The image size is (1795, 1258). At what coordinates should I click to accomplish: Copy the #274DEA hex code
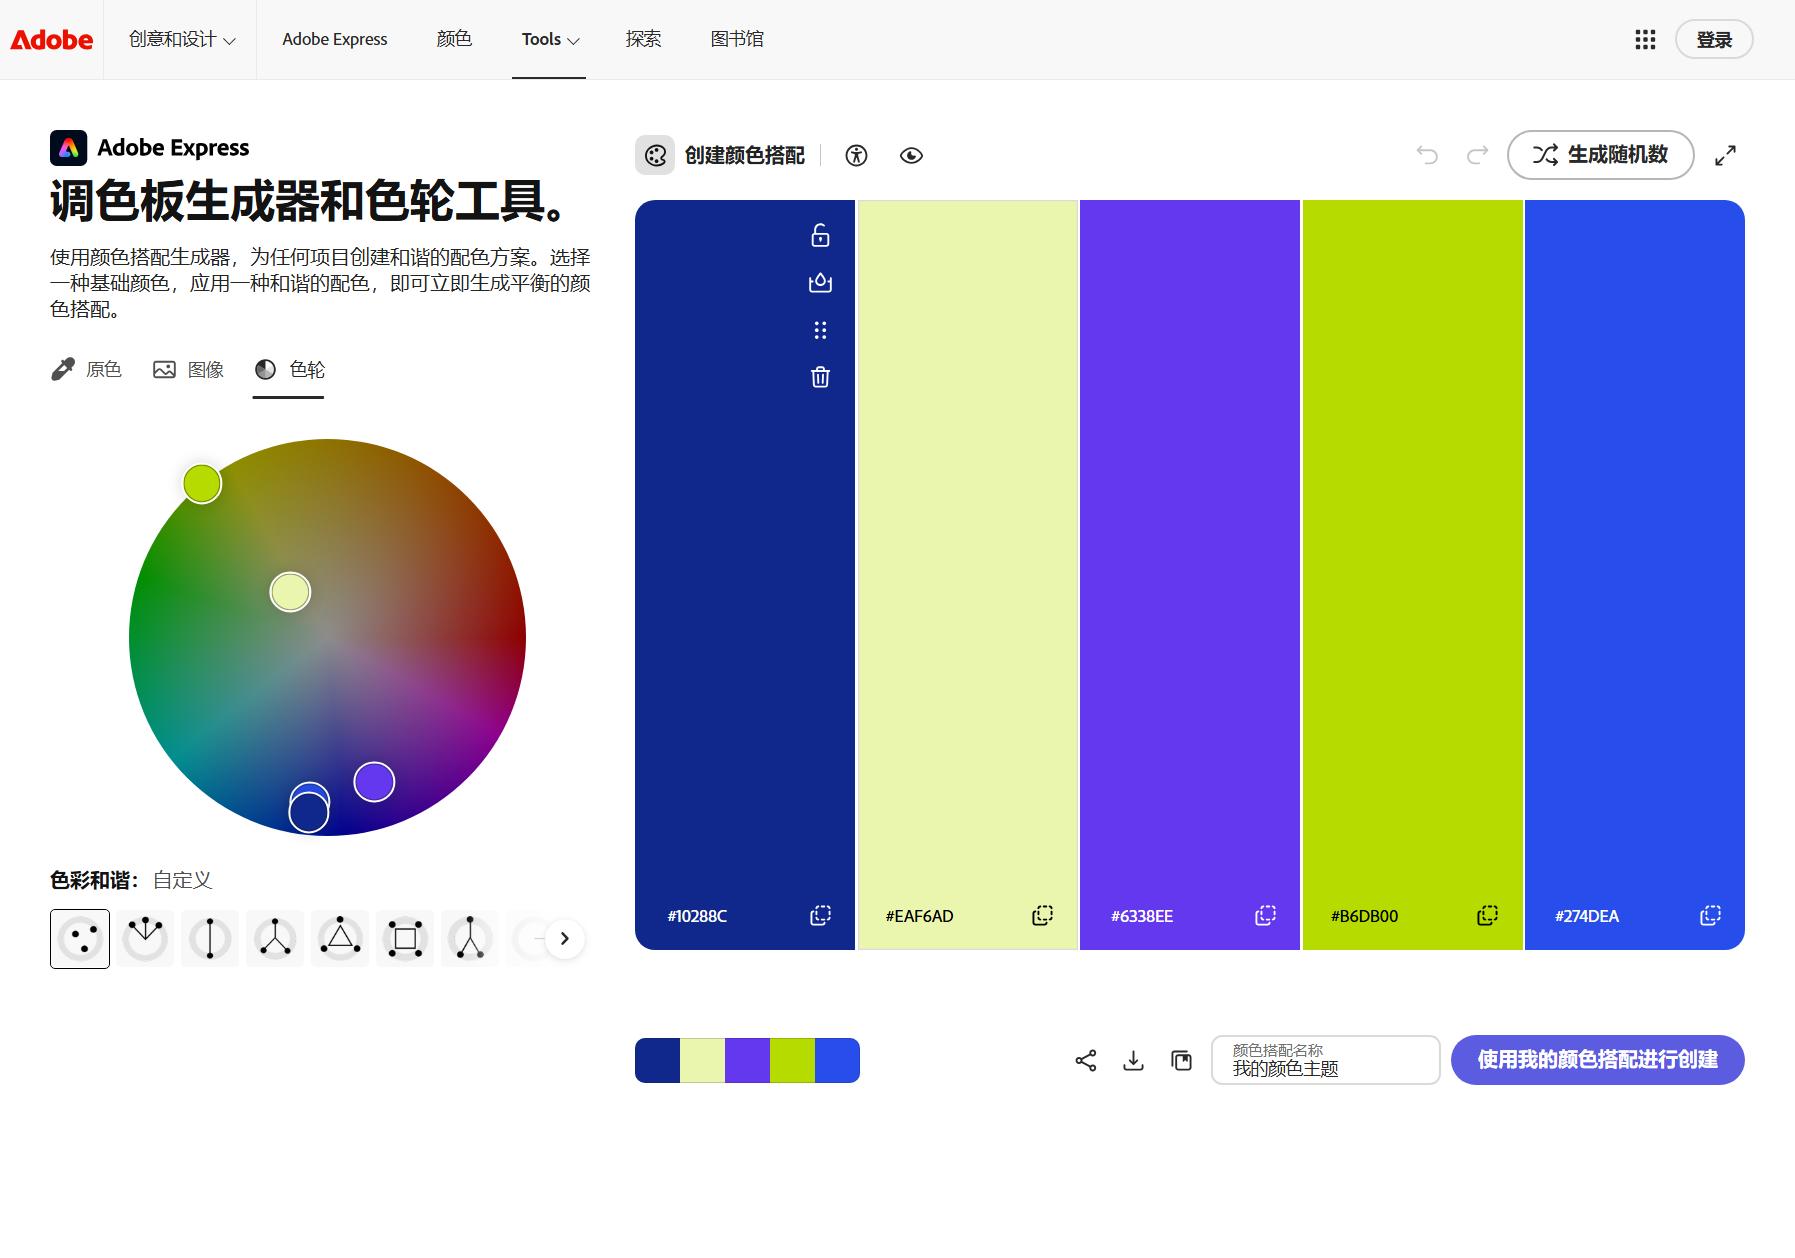[1710, 915]
